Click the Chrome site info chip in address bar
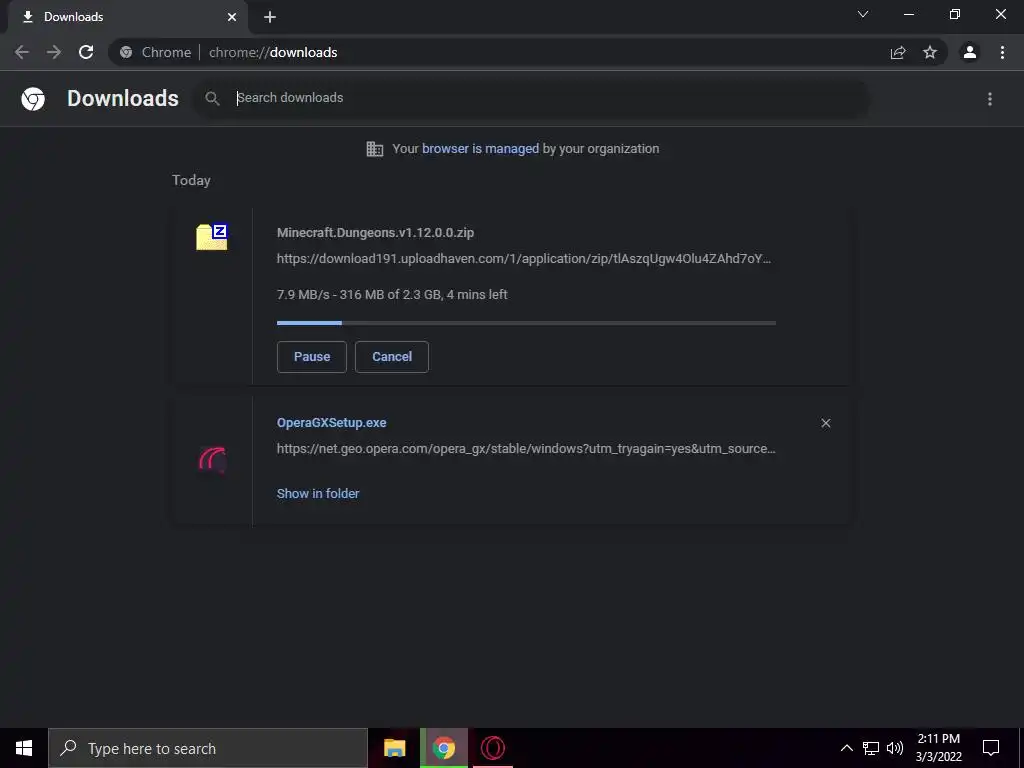Image resolution: width=1024 pixels, height=768 pixels. pyautogui.click(x=156, y=52)
